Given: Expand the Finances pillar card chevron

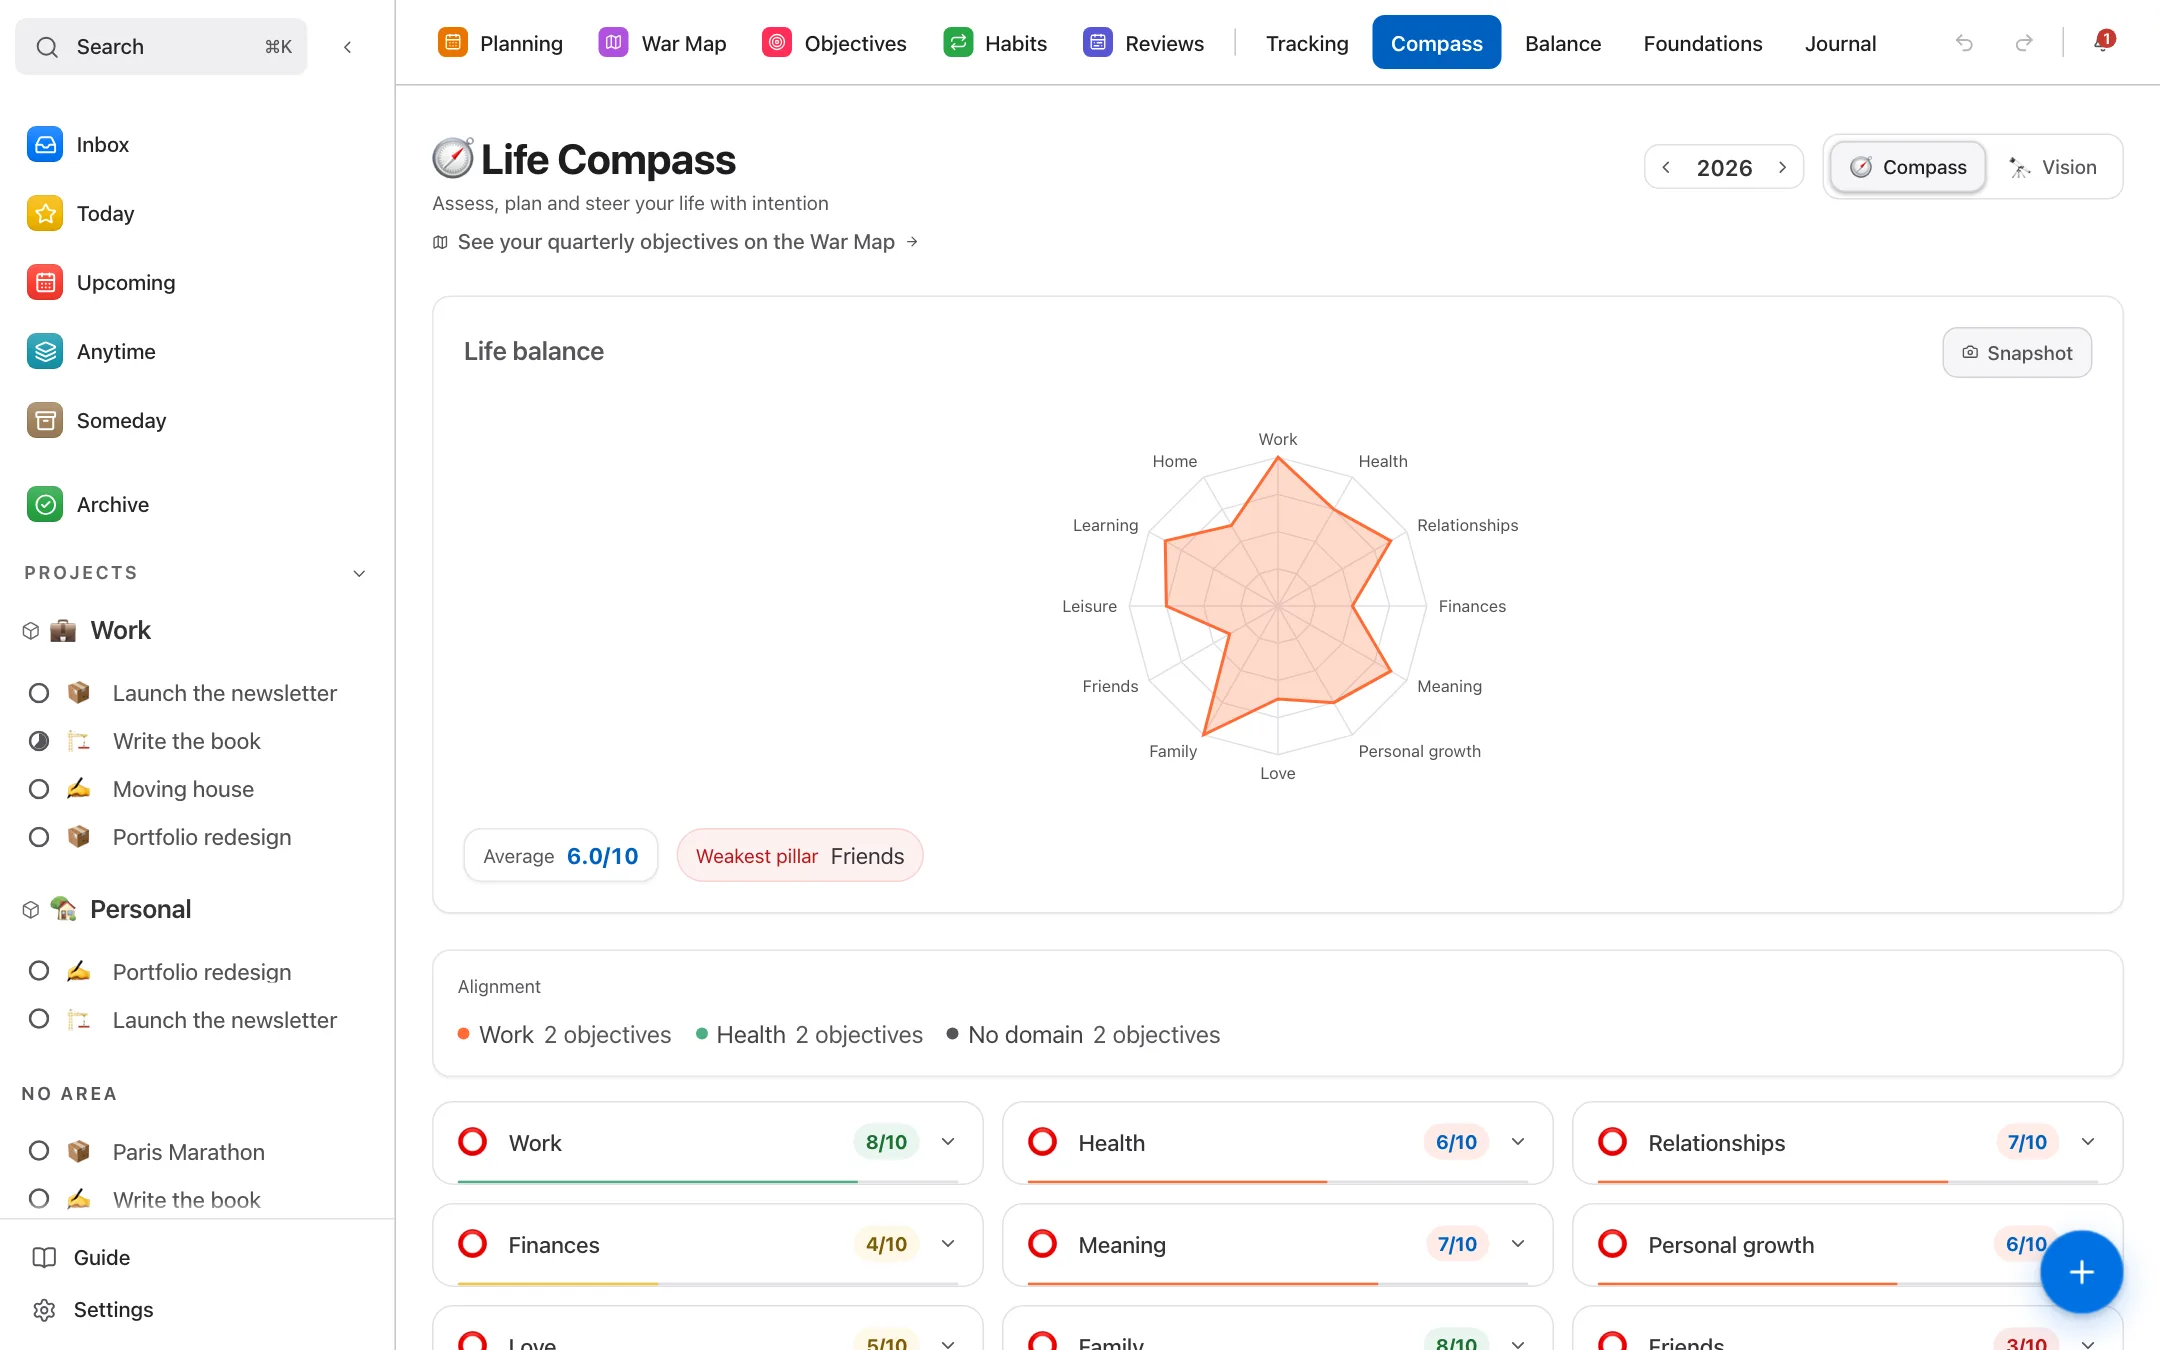Looking at the screenshot, I should (948, 1244).
